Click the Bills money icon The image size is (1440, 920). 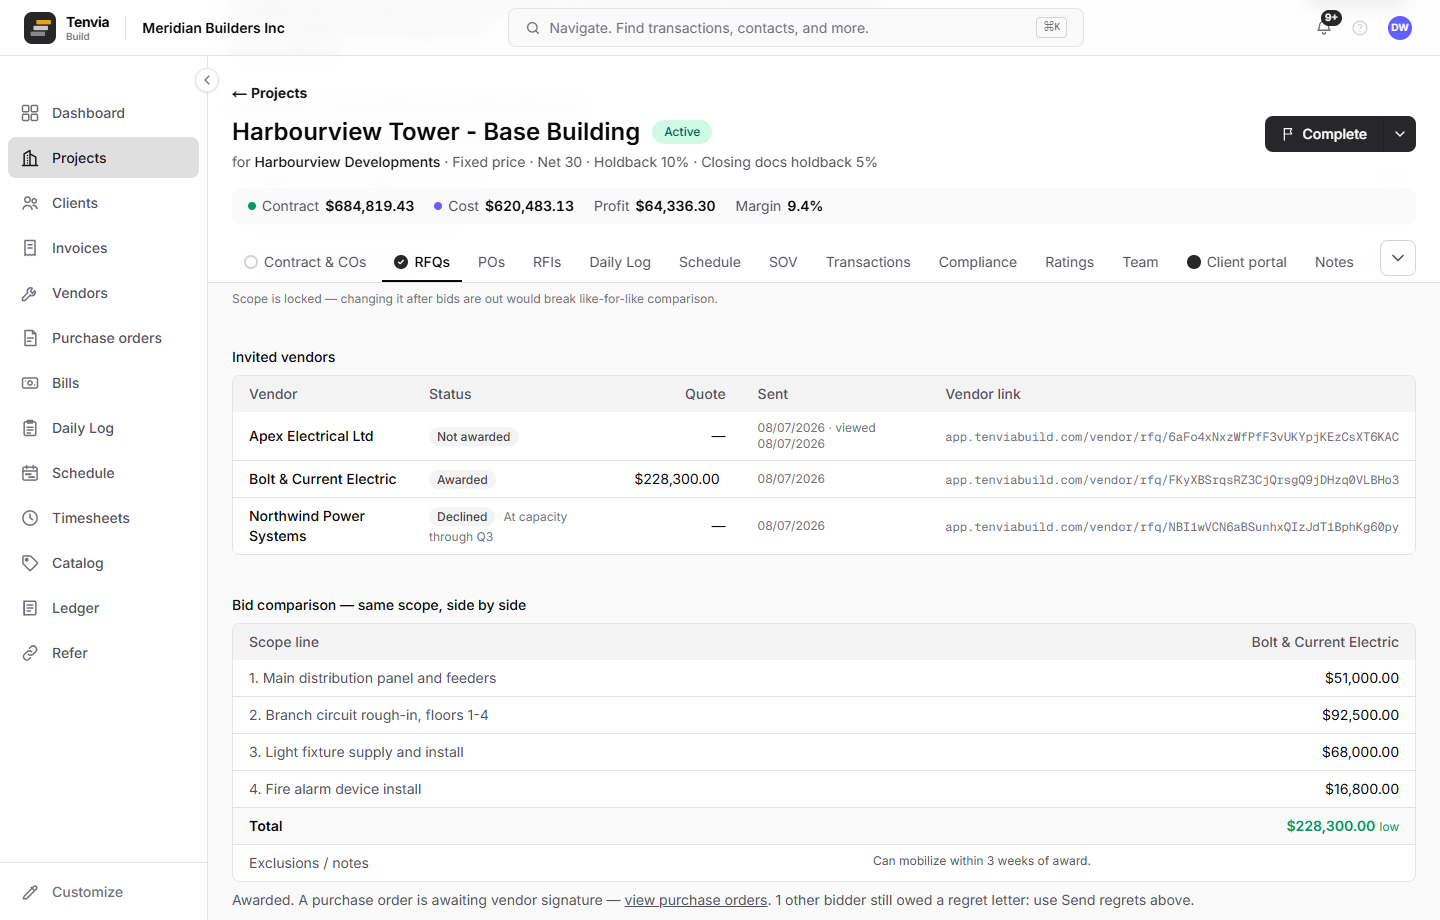pos(30,383)
